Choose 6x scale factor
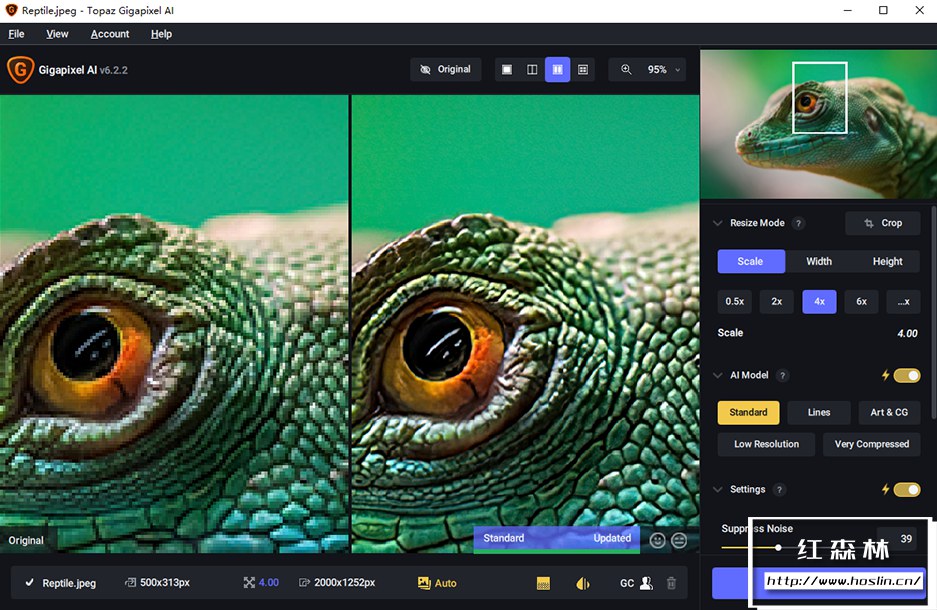This screenshot has width=937, height=610. tap(862, 301)
